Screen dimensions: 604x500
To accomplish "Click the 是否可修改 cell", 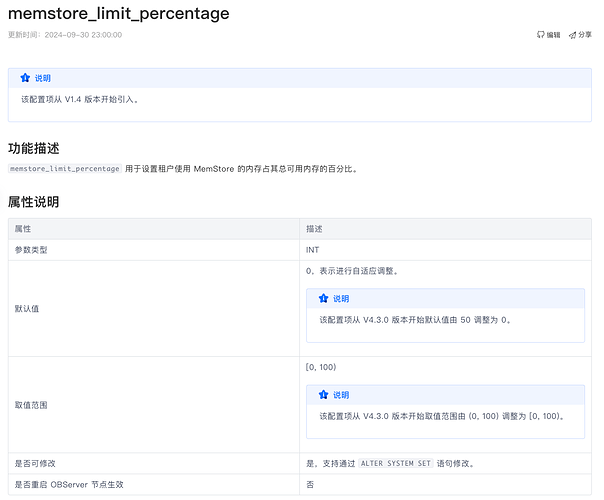I will 154,463.
